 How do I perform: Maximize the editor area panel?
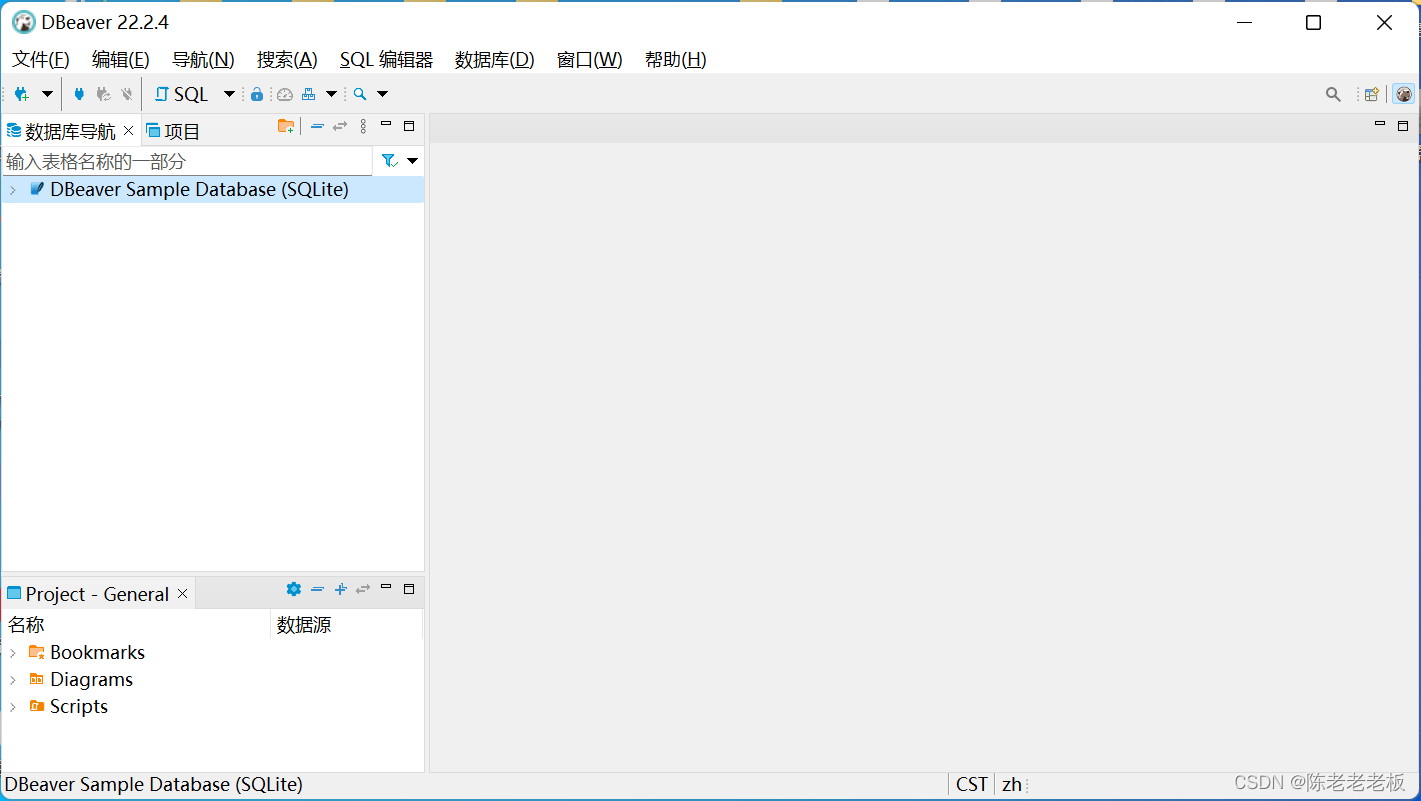pyautogui.click(x=1403, y=126)
